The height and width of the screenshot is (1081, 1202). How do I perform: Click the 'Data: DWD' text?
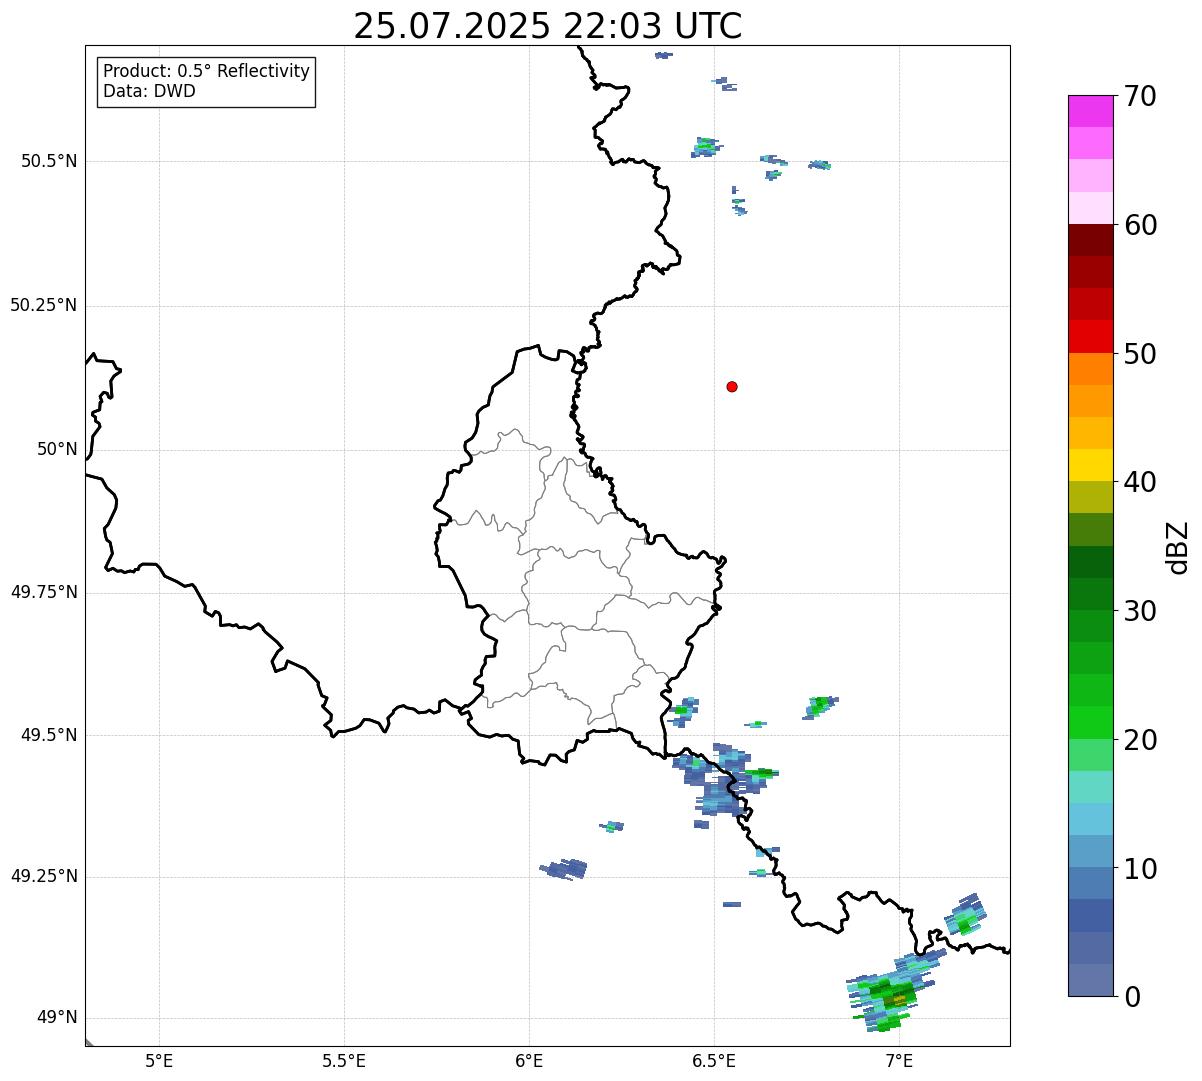pos(149,92)
